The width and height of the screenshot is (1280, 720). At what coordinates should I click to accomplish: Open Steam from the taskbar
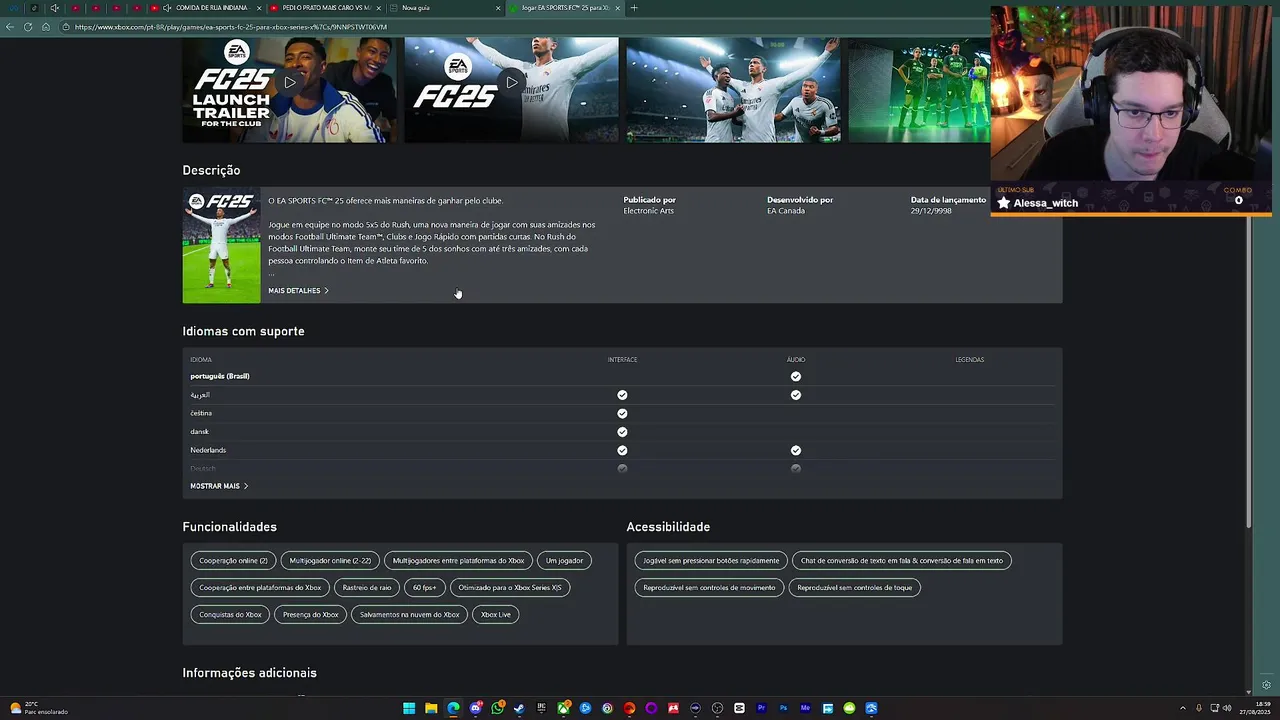pos(519,709)
